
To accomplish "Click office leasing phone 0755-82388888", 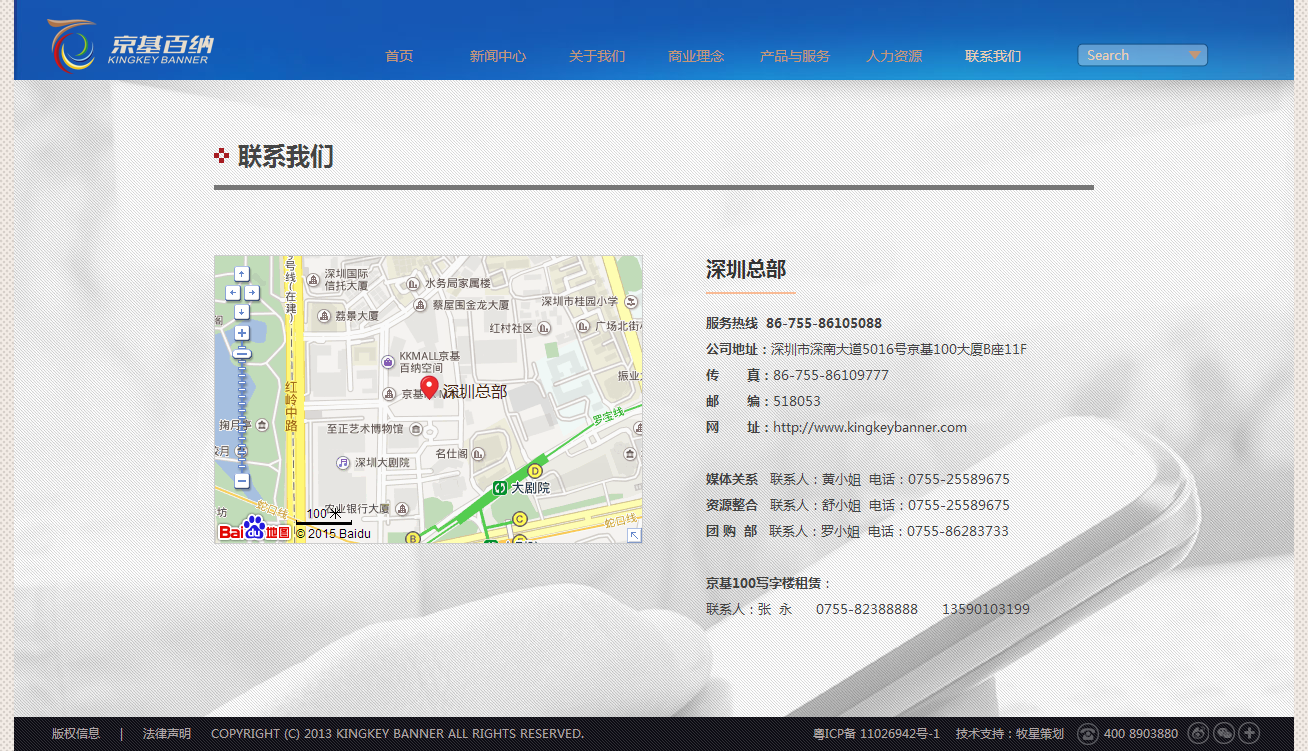I will pyautogui.click(x=867, y=610).
